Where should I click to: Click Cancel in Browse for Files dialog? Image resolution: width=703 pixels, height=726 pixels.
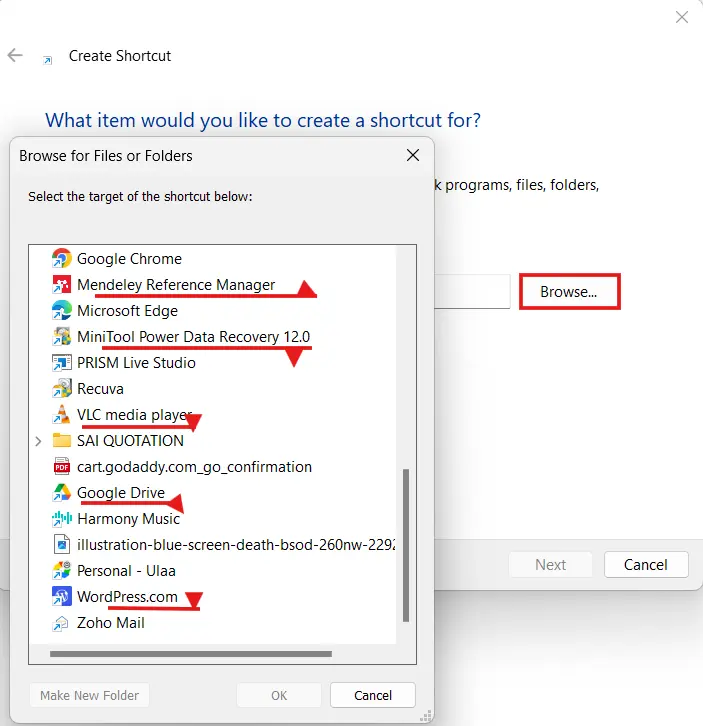[373, 695]
